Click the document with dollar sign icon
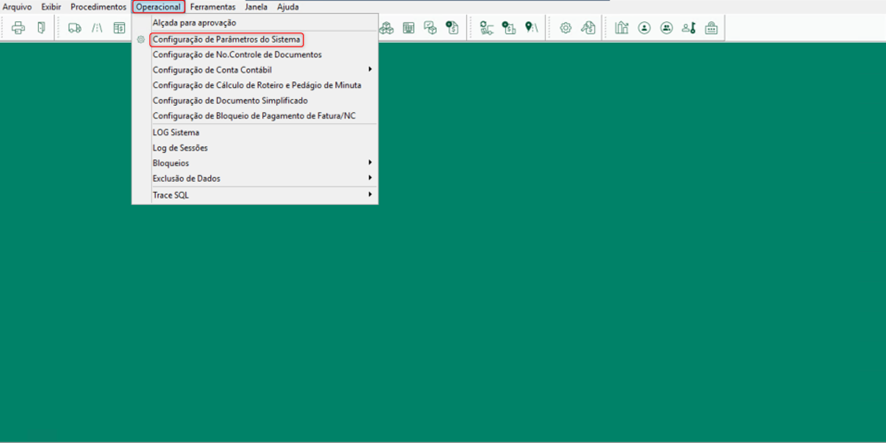886x443 pixels. pos(452,28)
